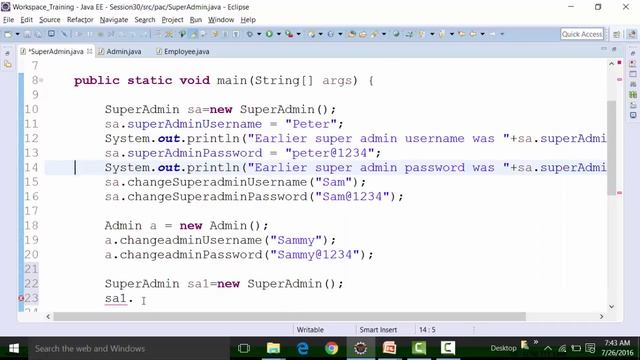Open the Edit menu
This screenshot has height=360, width=640.
27,20
